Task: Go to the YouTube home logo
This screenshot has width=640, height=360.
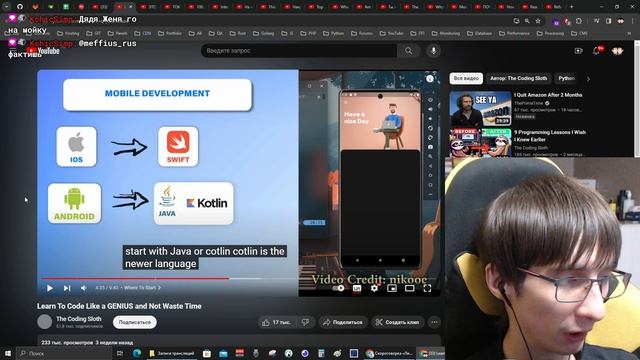Action: coord(43,51)
